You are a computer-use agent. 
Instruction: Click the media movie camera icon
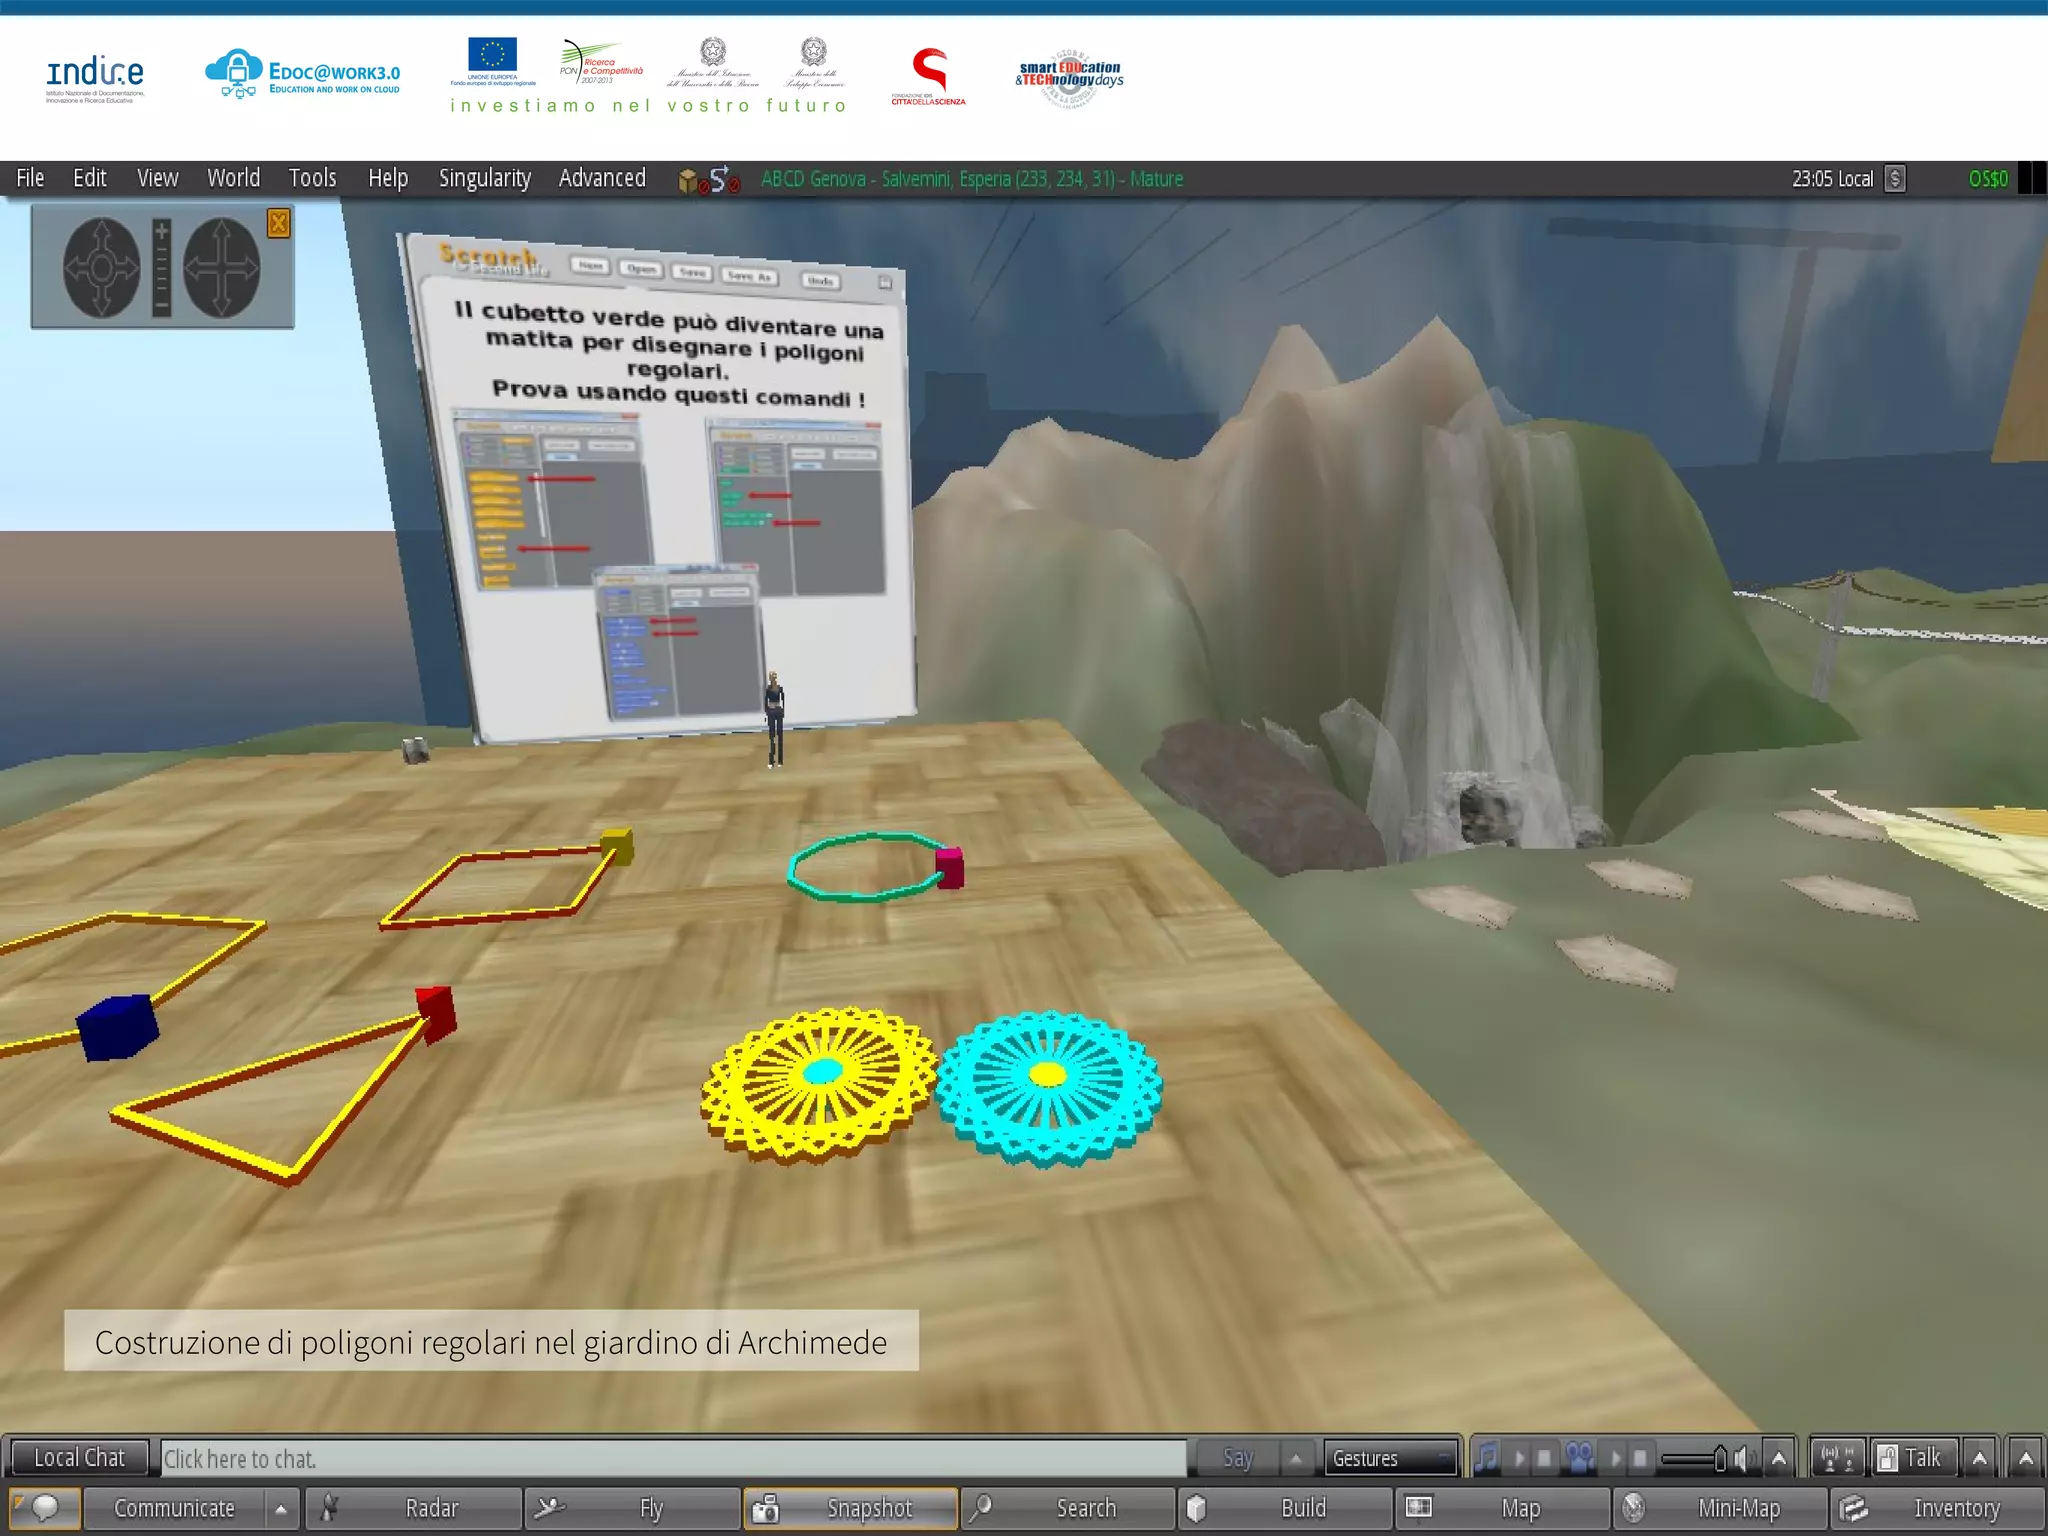coord(1580,1458)
